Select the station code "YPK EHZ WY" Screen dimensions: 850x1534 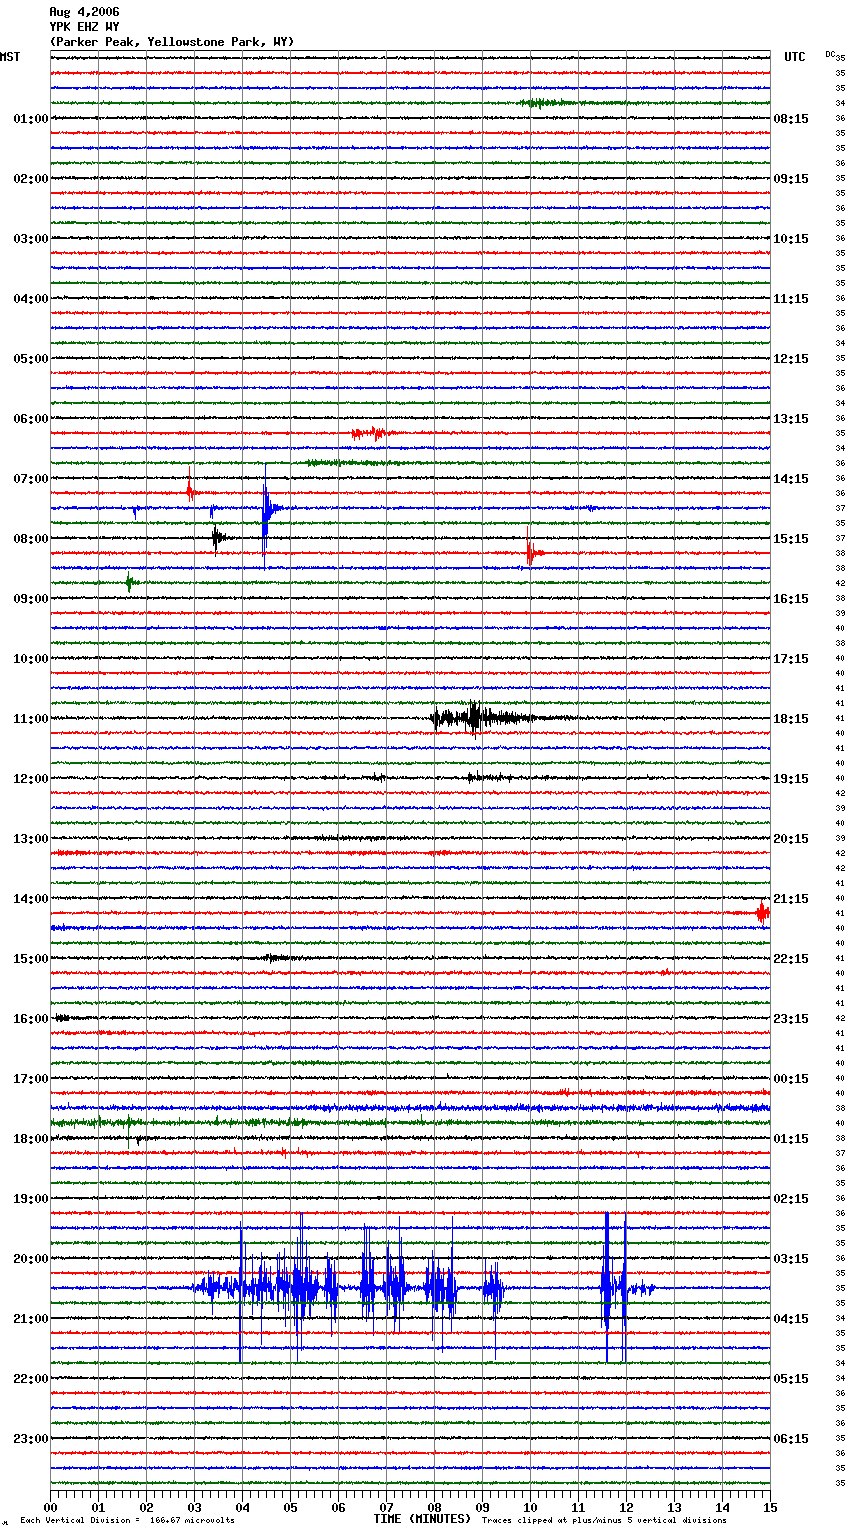point(84,27)
